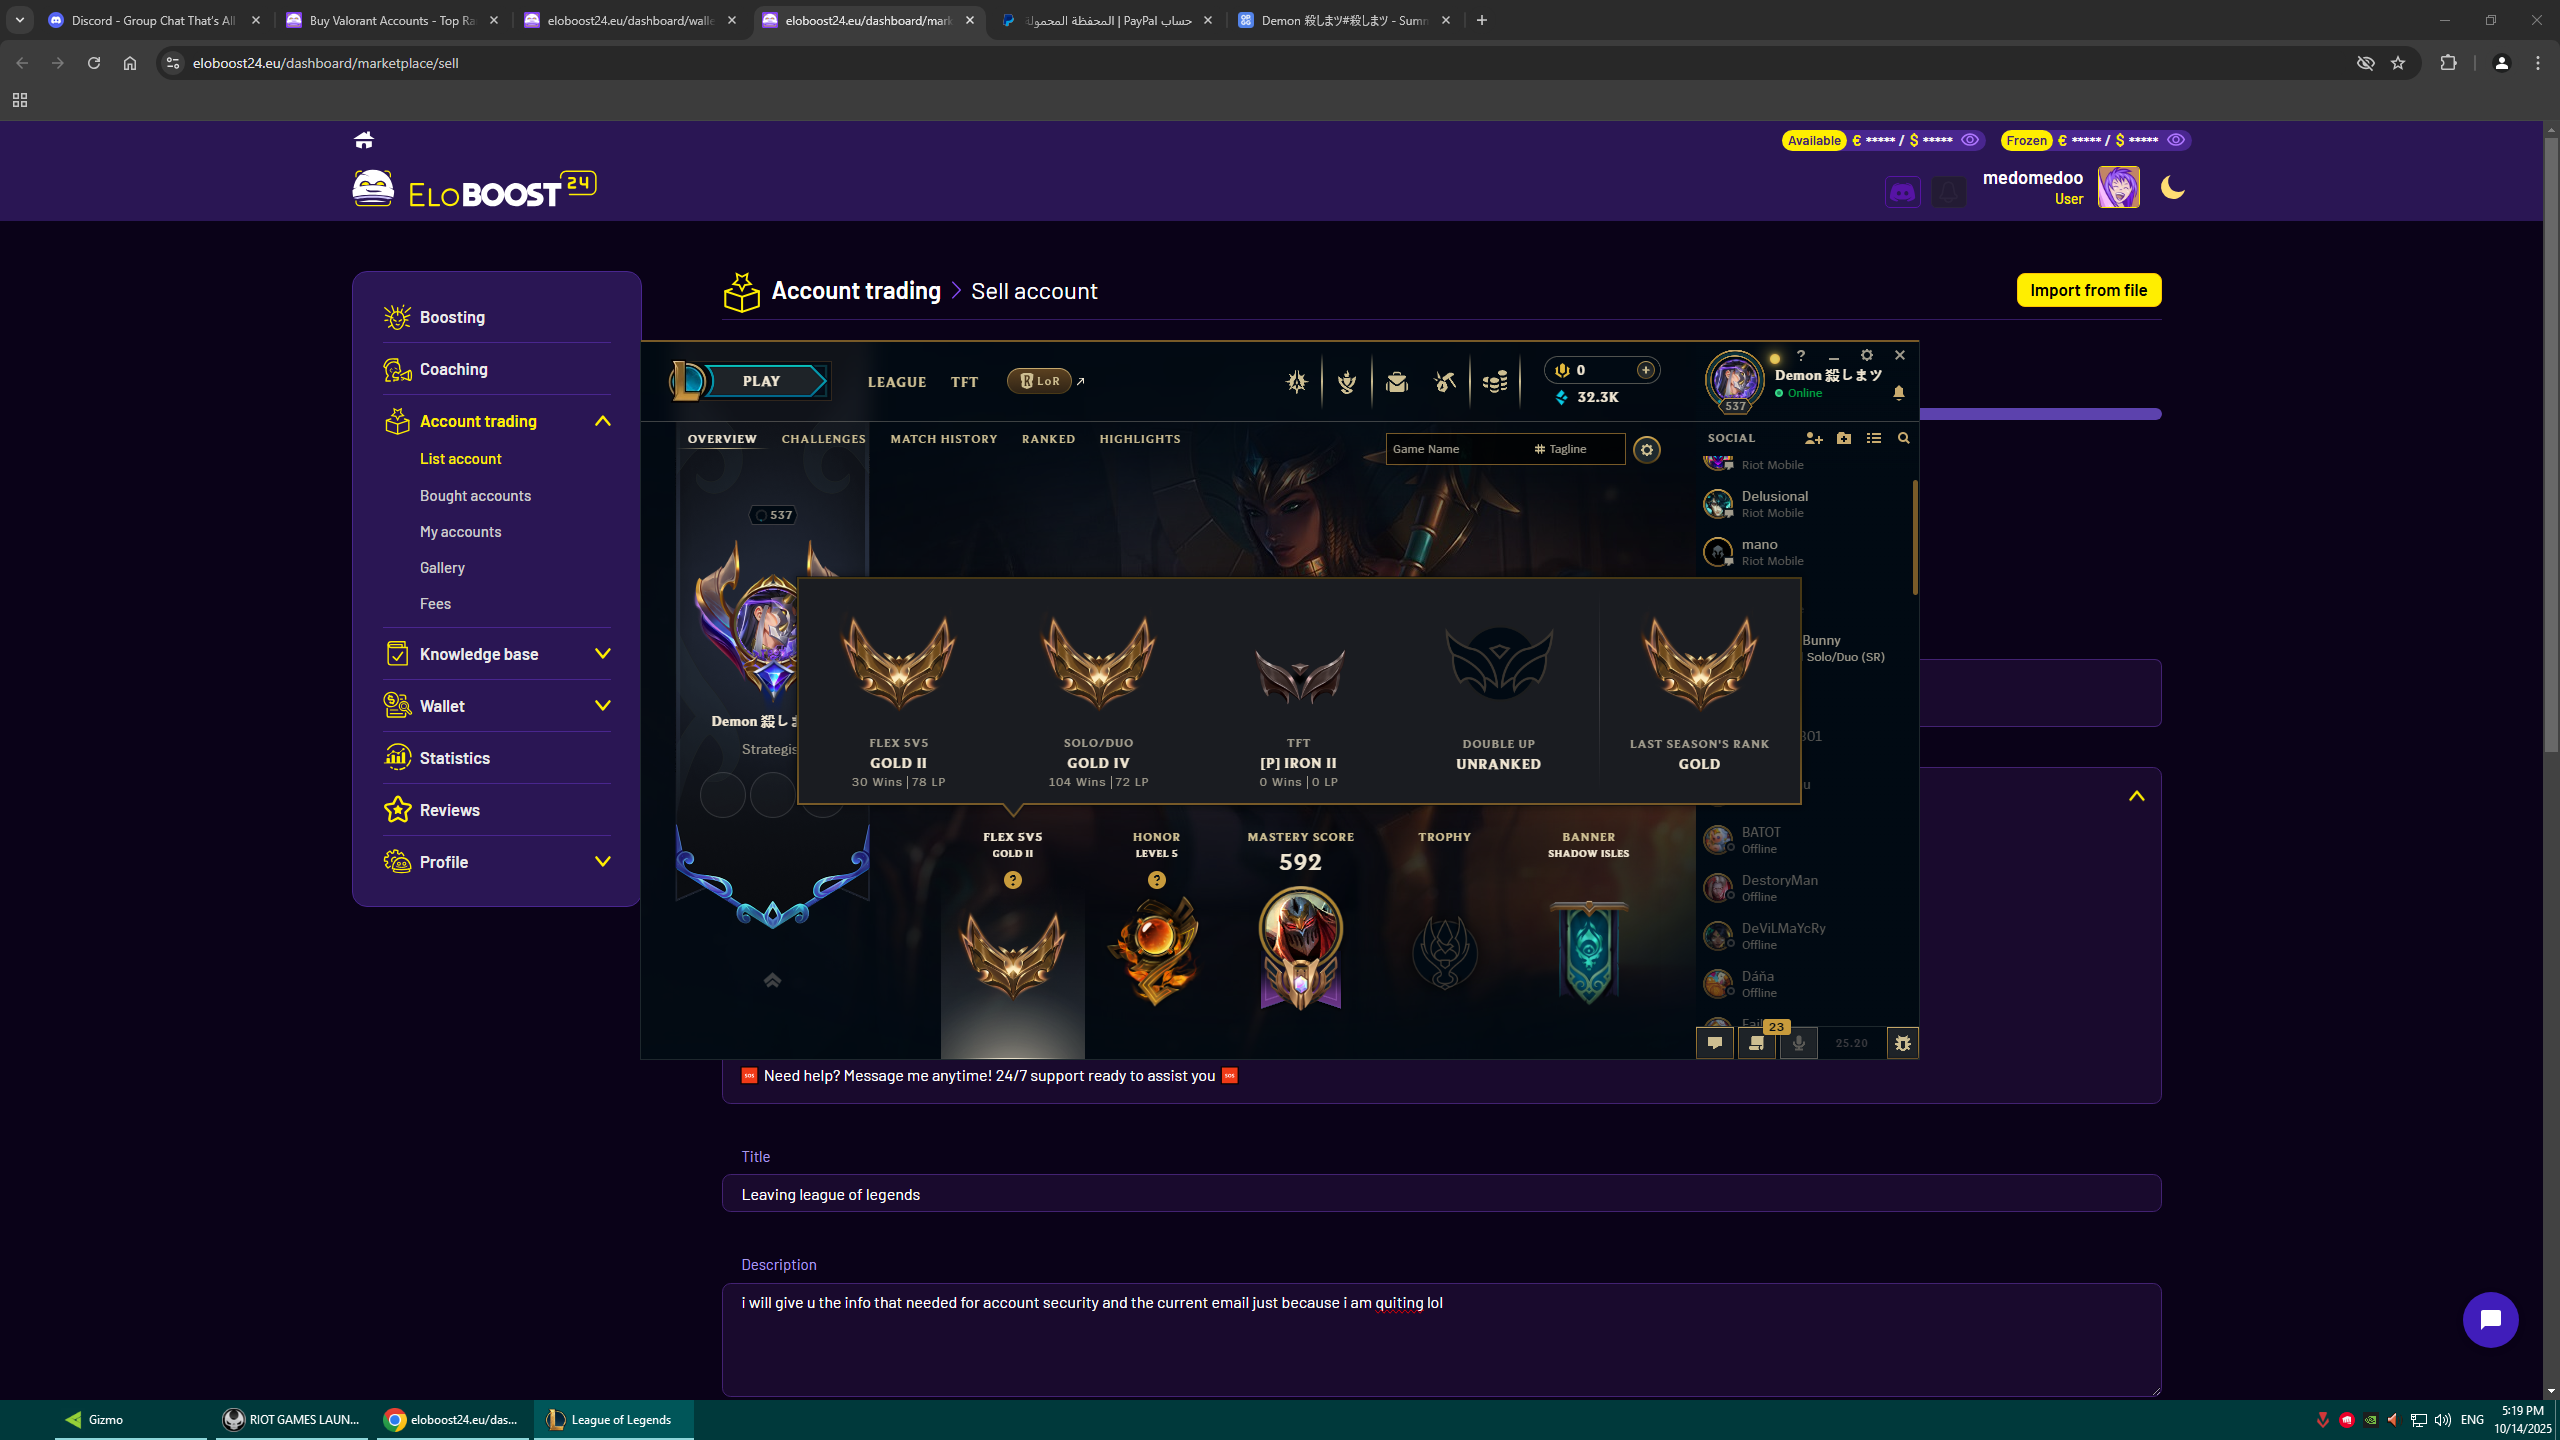
Task: Switch to the Challenges tab in League profile
Action: [824, 439]
